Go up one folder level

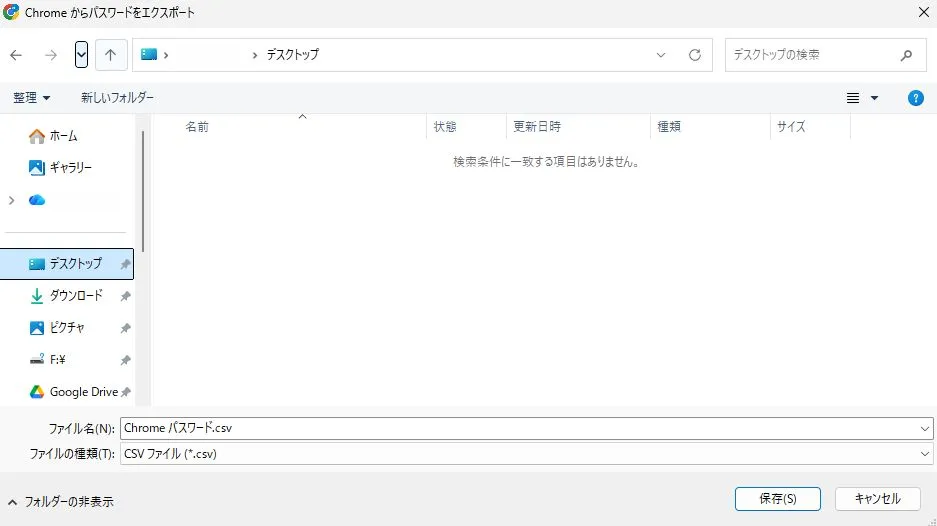111,55
